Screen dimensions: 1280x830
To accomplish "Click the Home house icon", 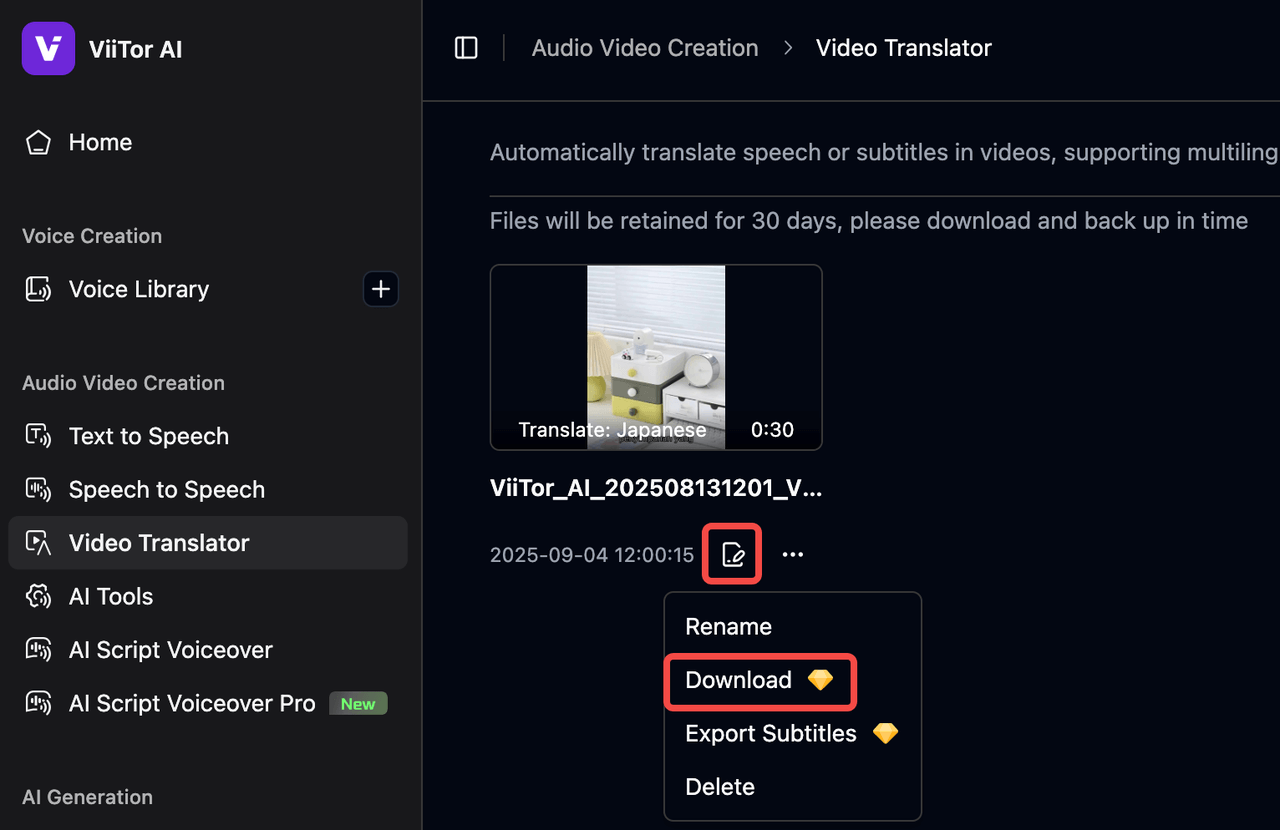I will click(x=38, y=143).
